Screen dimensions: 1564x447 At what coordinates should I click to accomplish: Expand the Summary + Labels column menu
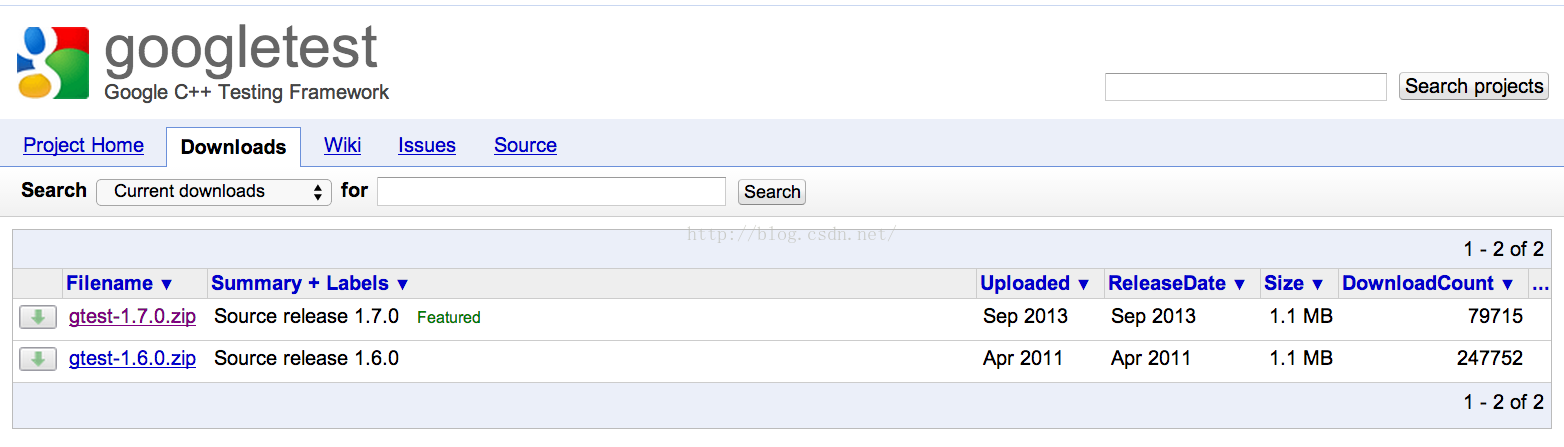(x=310, y=284)
